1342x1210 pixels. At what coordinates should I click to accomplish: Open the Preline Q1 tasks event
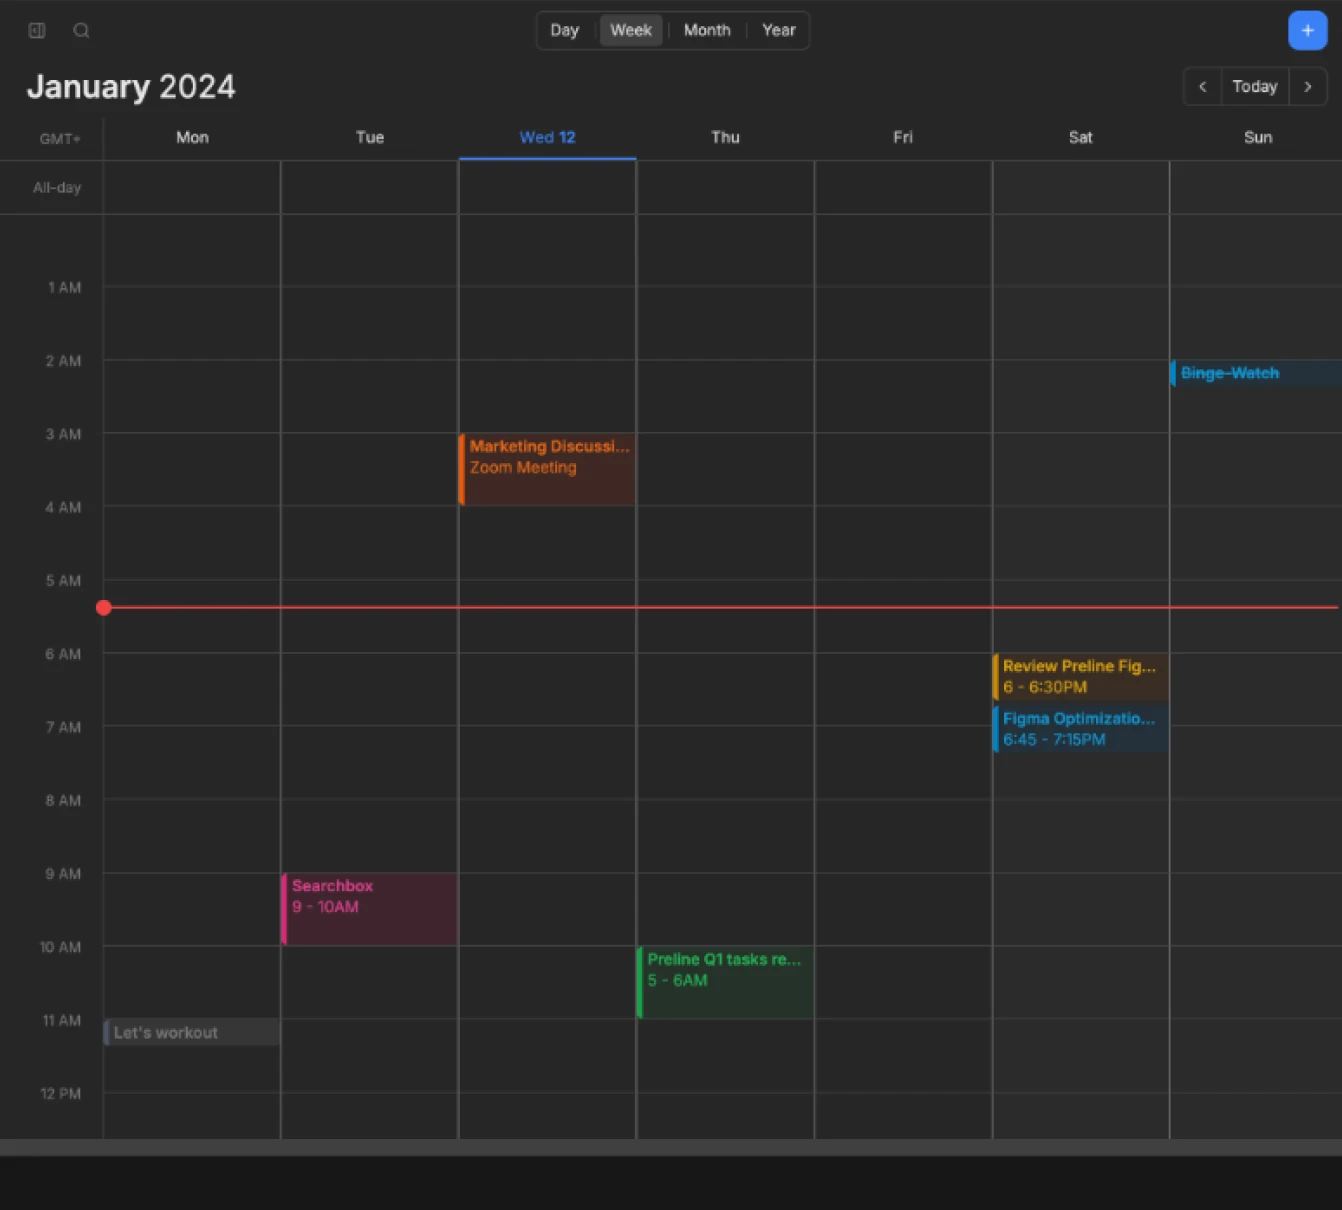coord(725,981)
